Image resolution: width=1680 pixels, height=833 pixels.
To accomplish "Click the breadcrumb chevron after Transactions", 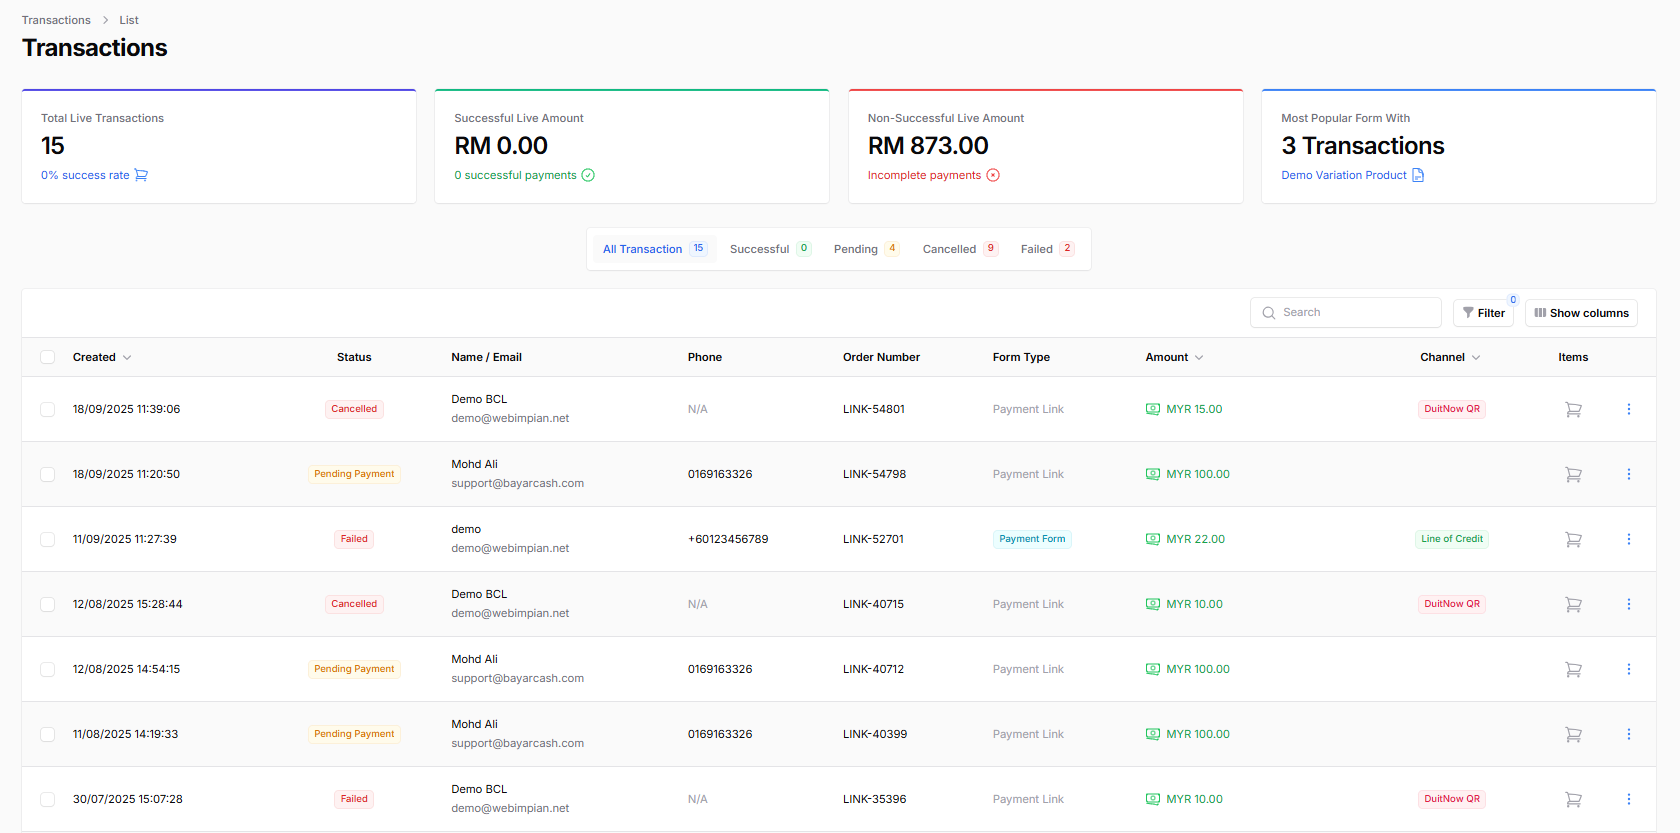I will [x=105, y=20].
